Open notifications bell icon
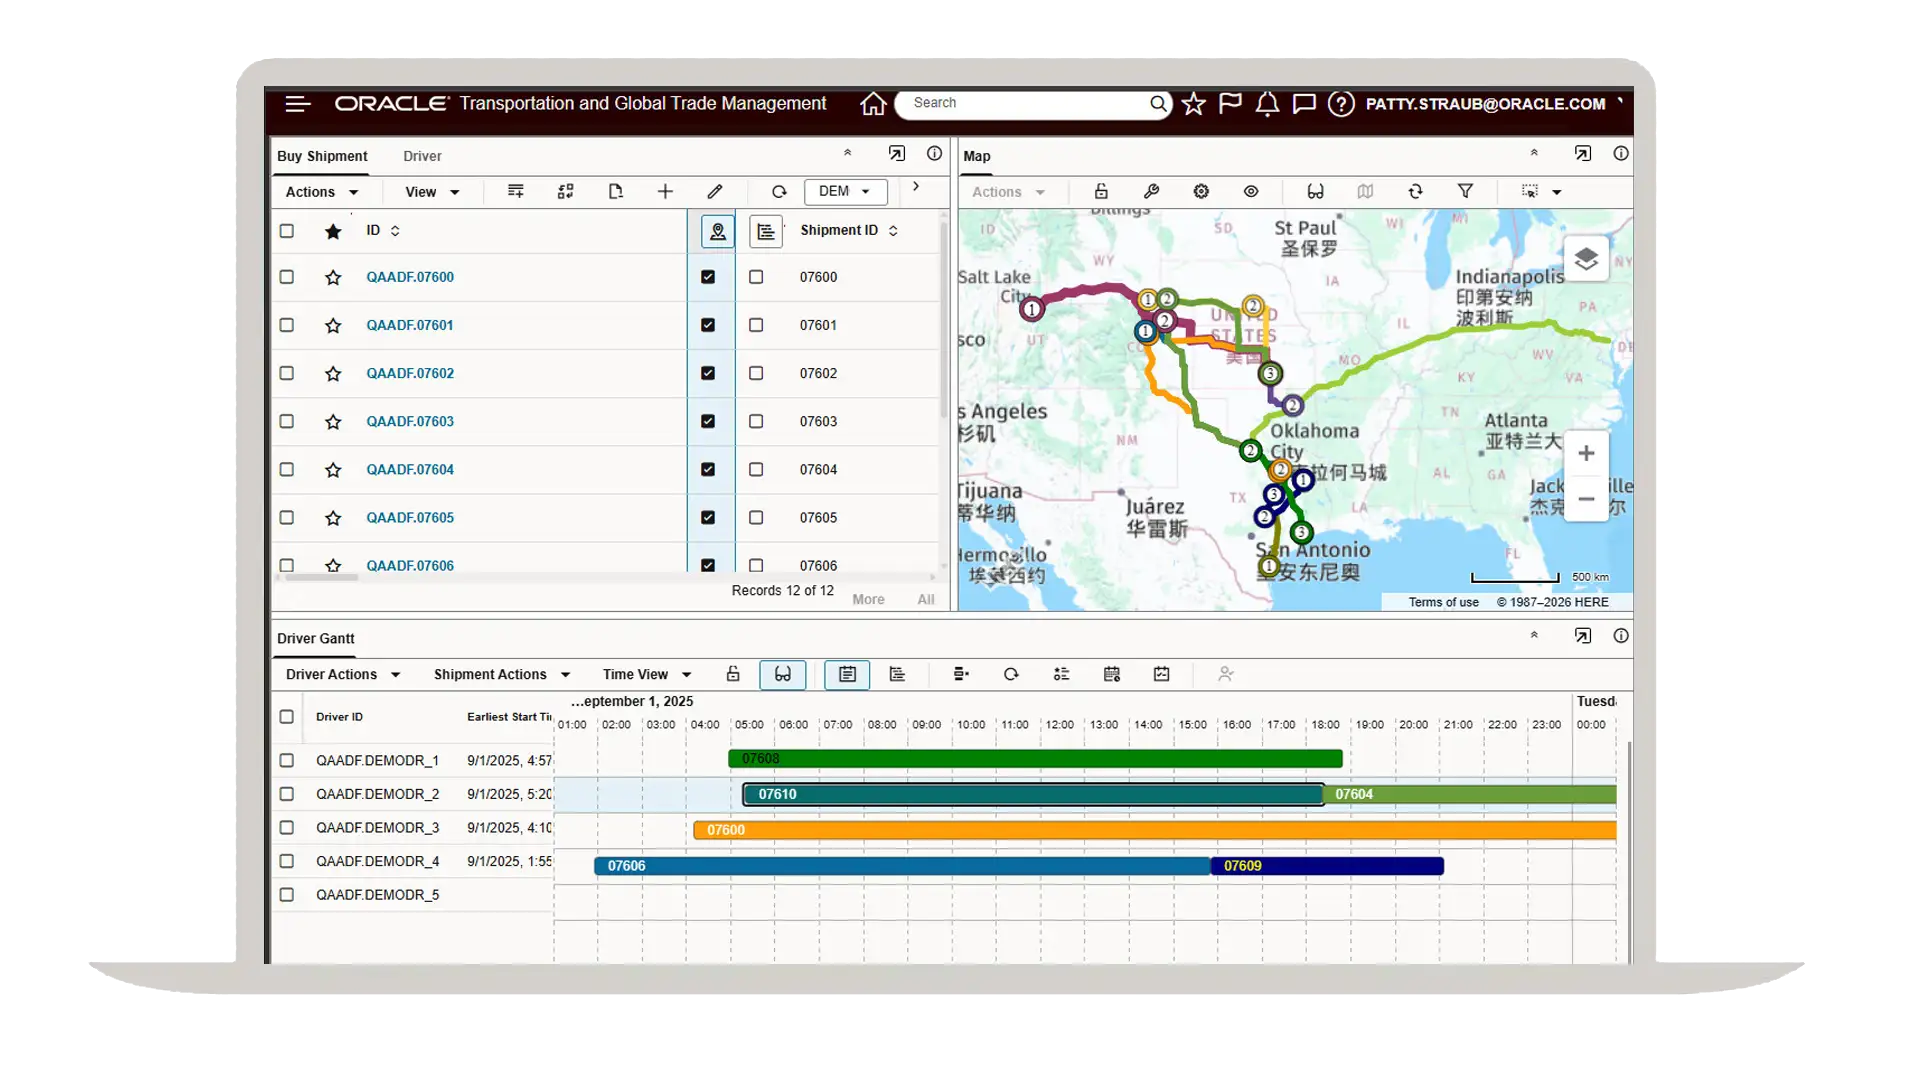1920x1084 pixels. click(x=1267, y=104)
